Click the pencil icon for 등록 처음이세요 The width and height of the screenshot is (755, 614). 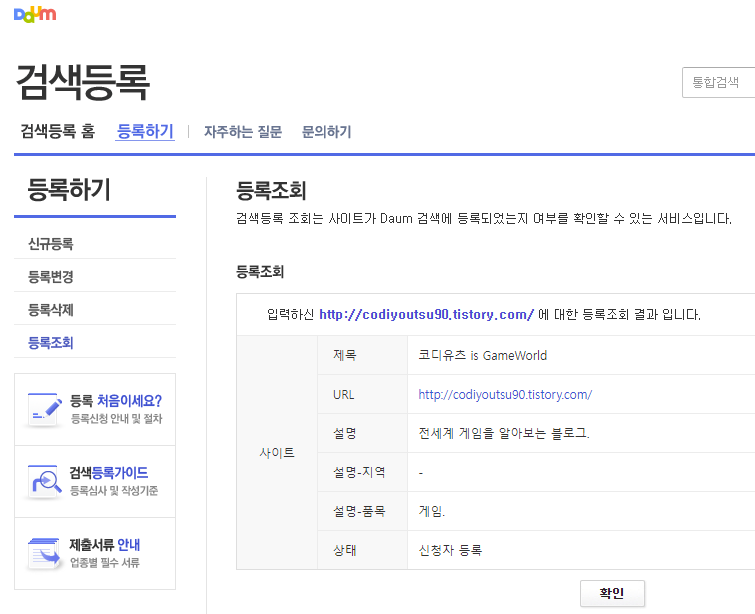pyautogui.click(x=45, y=410)
